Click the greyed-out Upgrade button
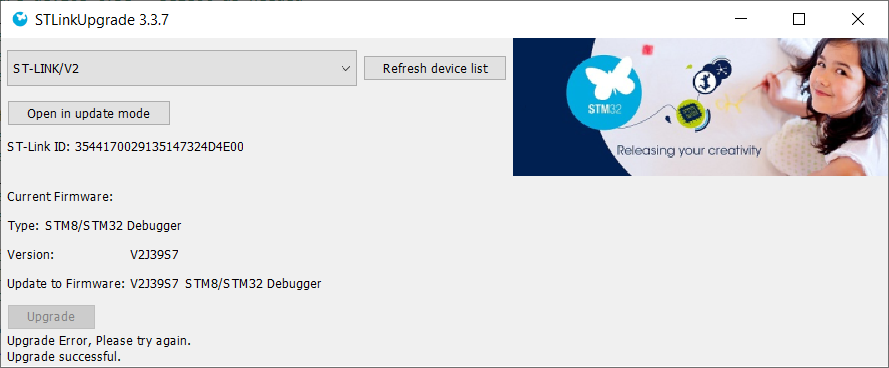The height and width of the screenshot is (368, 889). [x=51, y=316]
